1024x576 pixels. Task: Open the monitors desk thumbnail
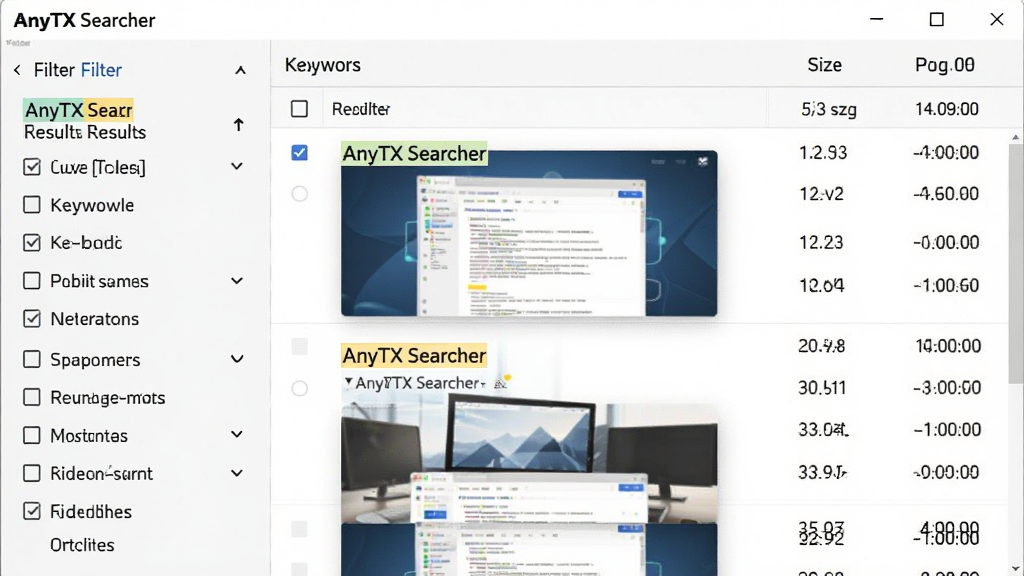[529, 463]
